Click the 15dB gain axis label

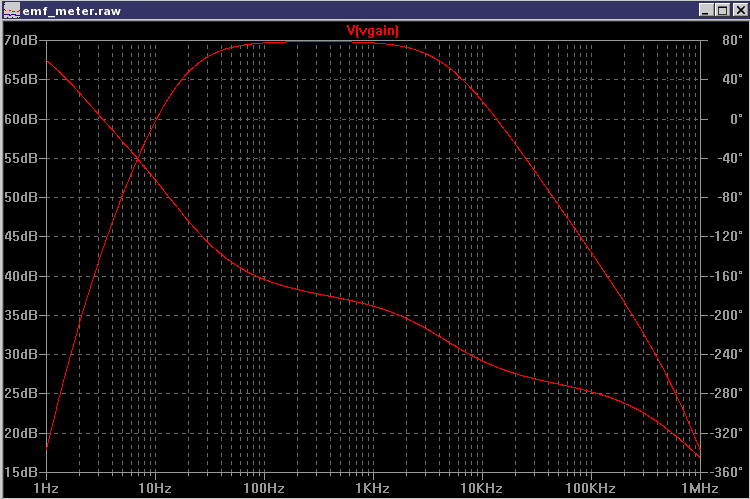[x=21, y=472]
